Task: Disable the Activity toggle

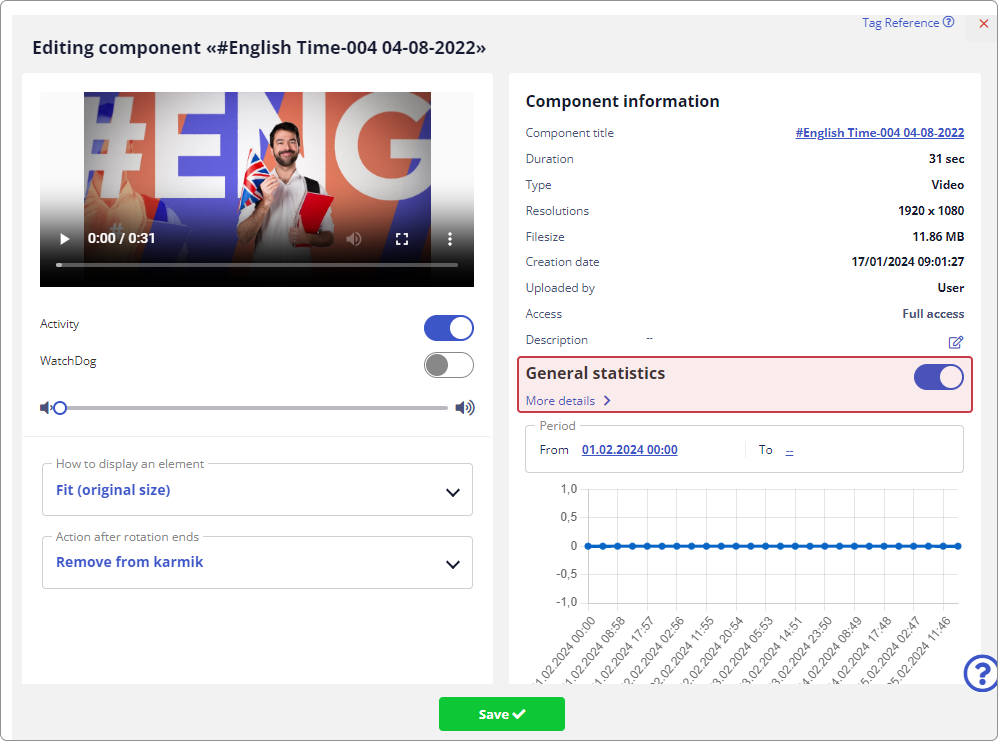Action: tap(449, 328)
